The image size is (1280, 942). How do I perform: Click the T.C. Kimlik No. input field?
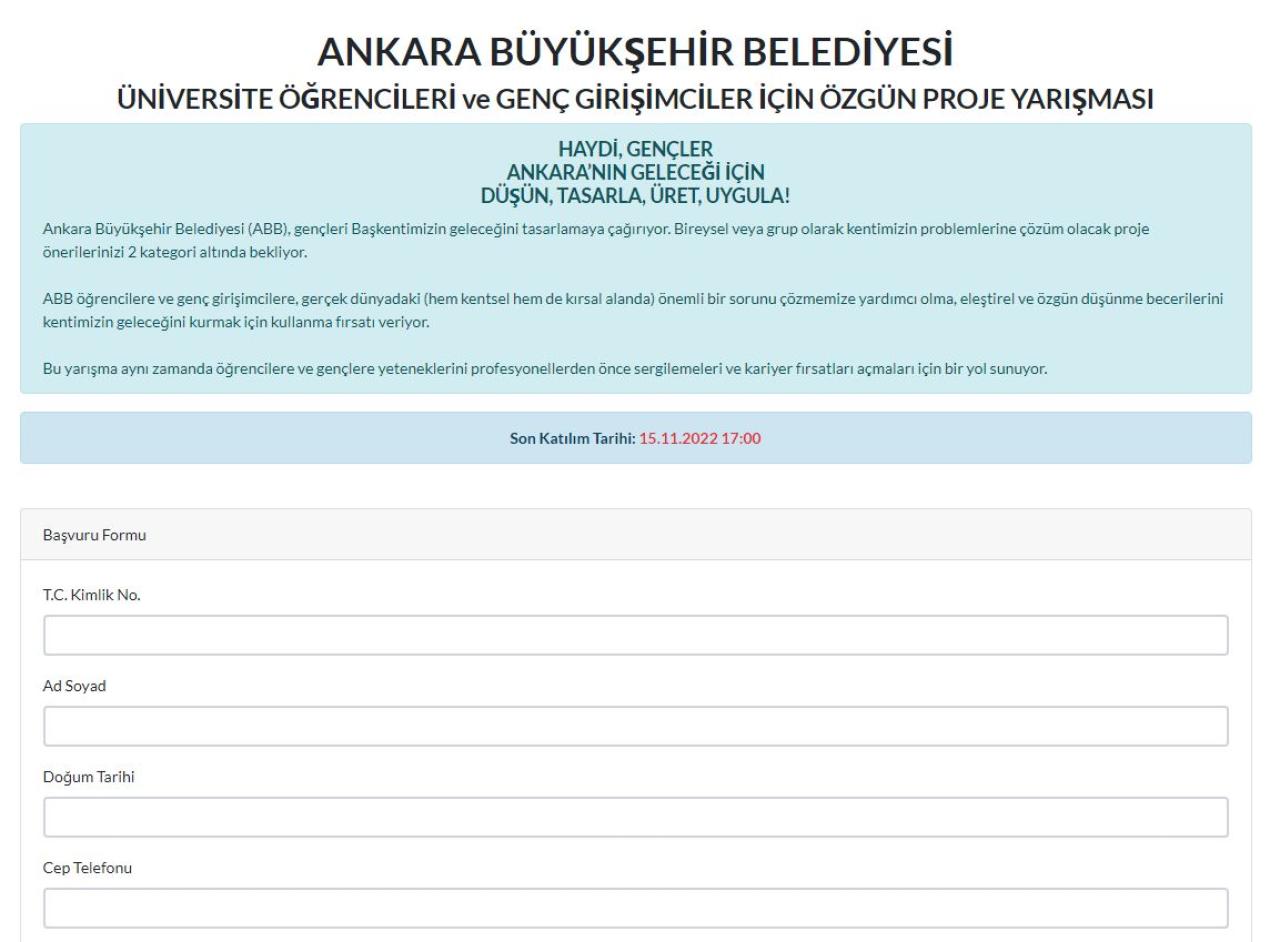[x=635, y=635]
